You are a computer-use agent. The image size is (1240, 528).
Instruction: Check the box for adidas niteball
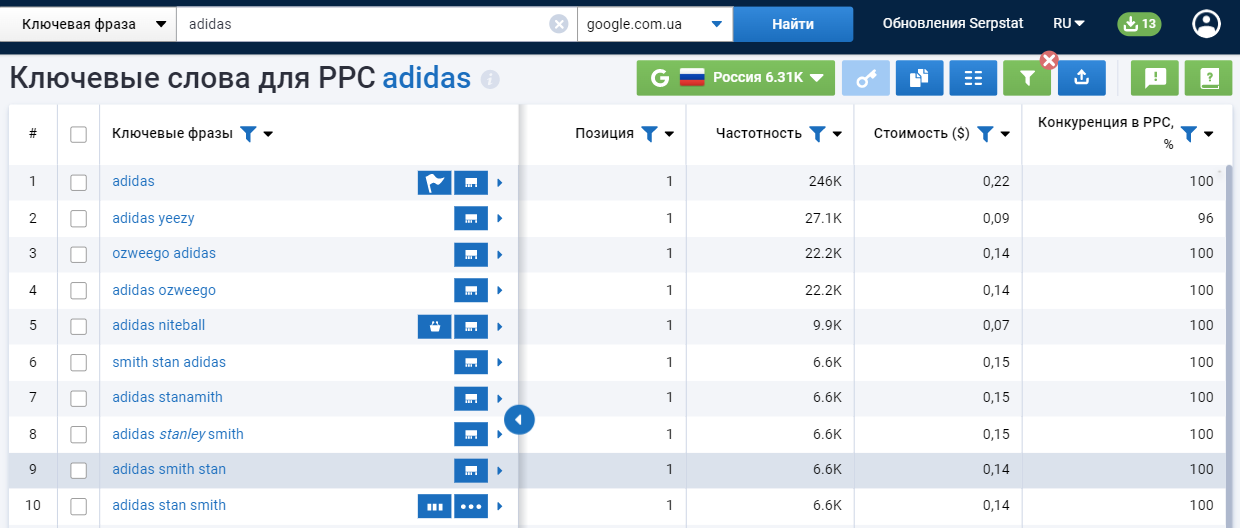[x=78, y=326]
